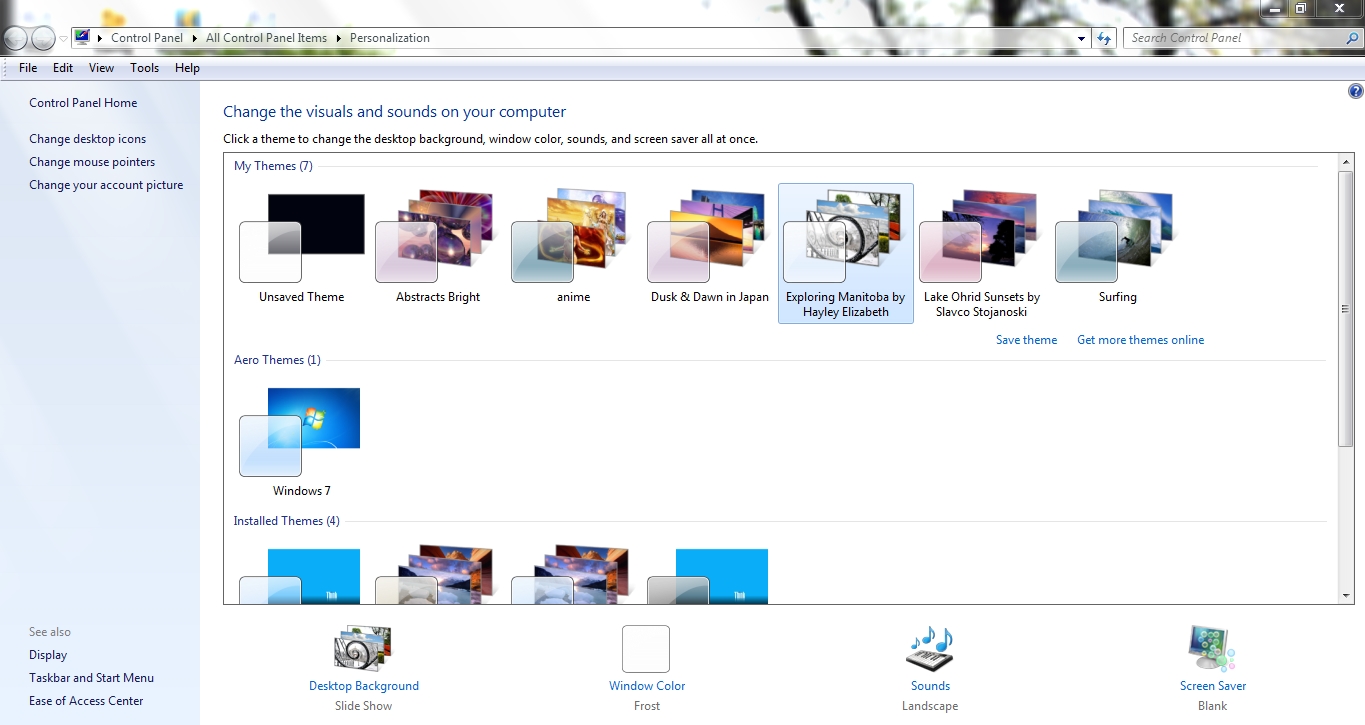
Task: Open recent pages dropdown beside navigation arrows
Action: pos(63,39)
